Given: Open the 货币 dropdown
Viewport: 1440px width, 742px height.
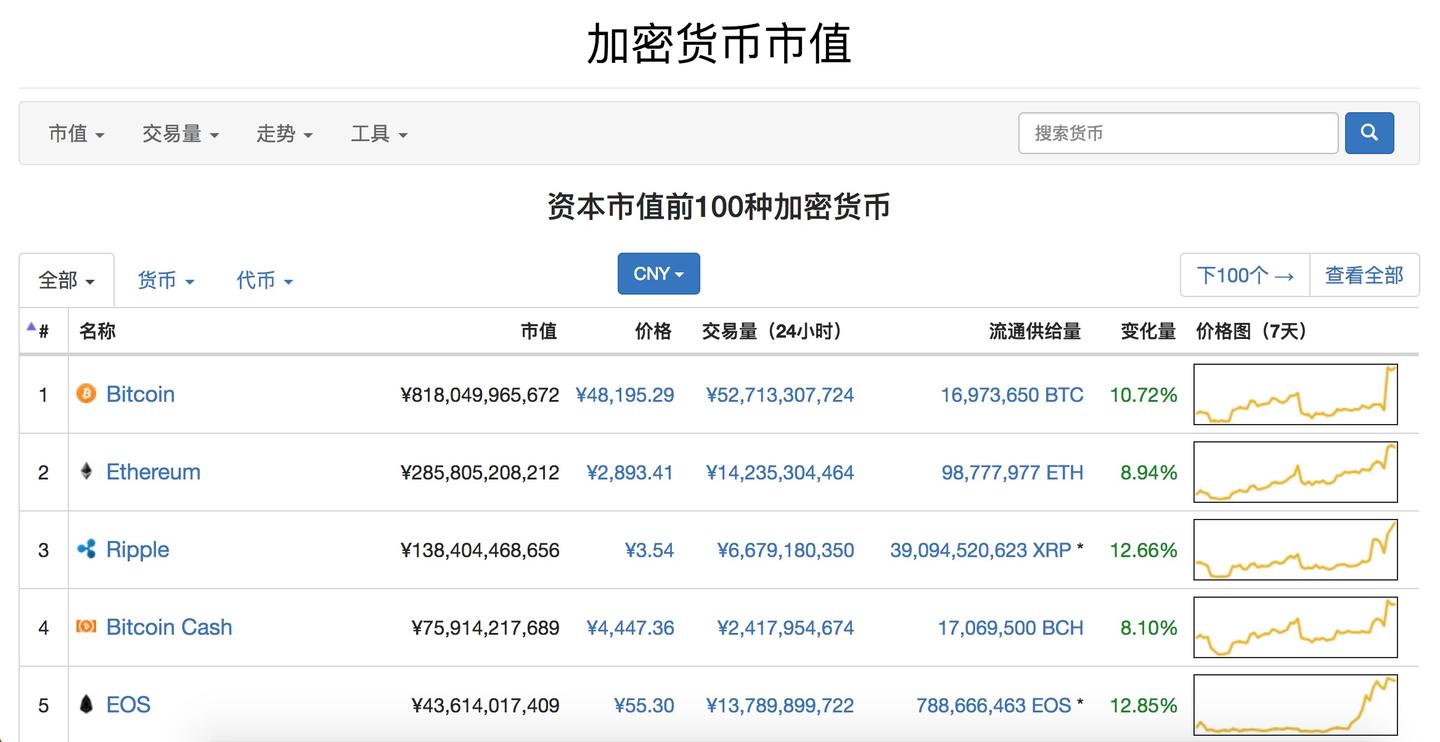Looking at the screenshot, I should click(165, 280).
